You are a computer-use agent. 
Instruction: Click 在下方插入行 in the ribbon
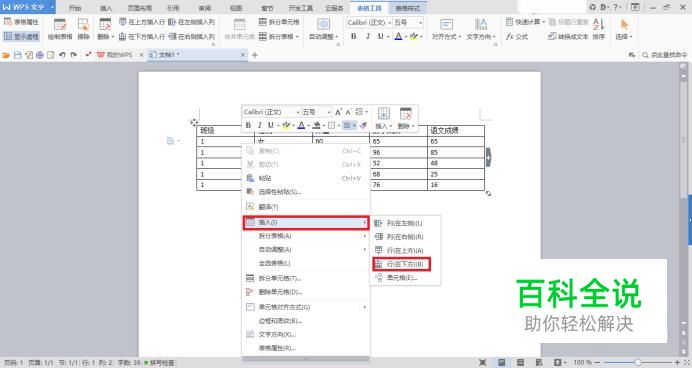click(142, 36)
